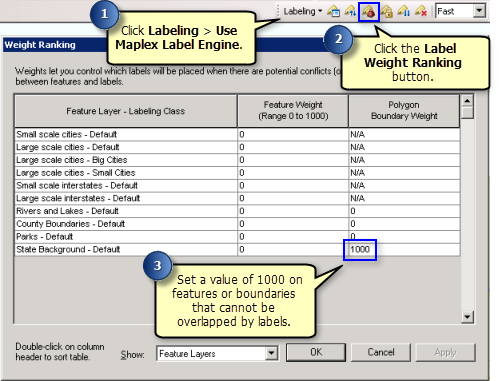Open the Labeling dropdown menu
The width and height of the screenshot is (499, 381).
coord(303,11)
